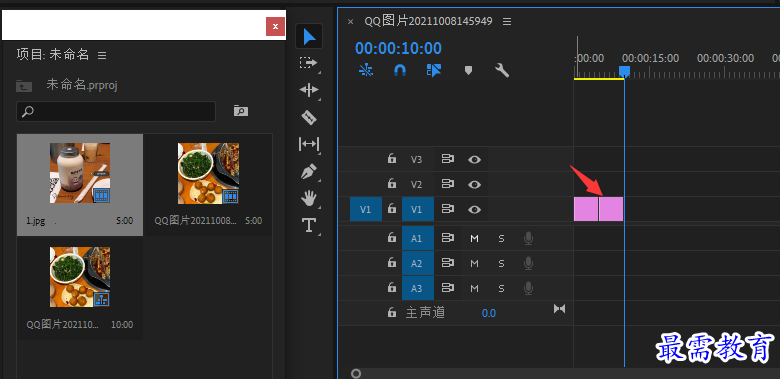Toggle sync lock on A3
This screenshot has height=379, width=780.
pos(448,287)
